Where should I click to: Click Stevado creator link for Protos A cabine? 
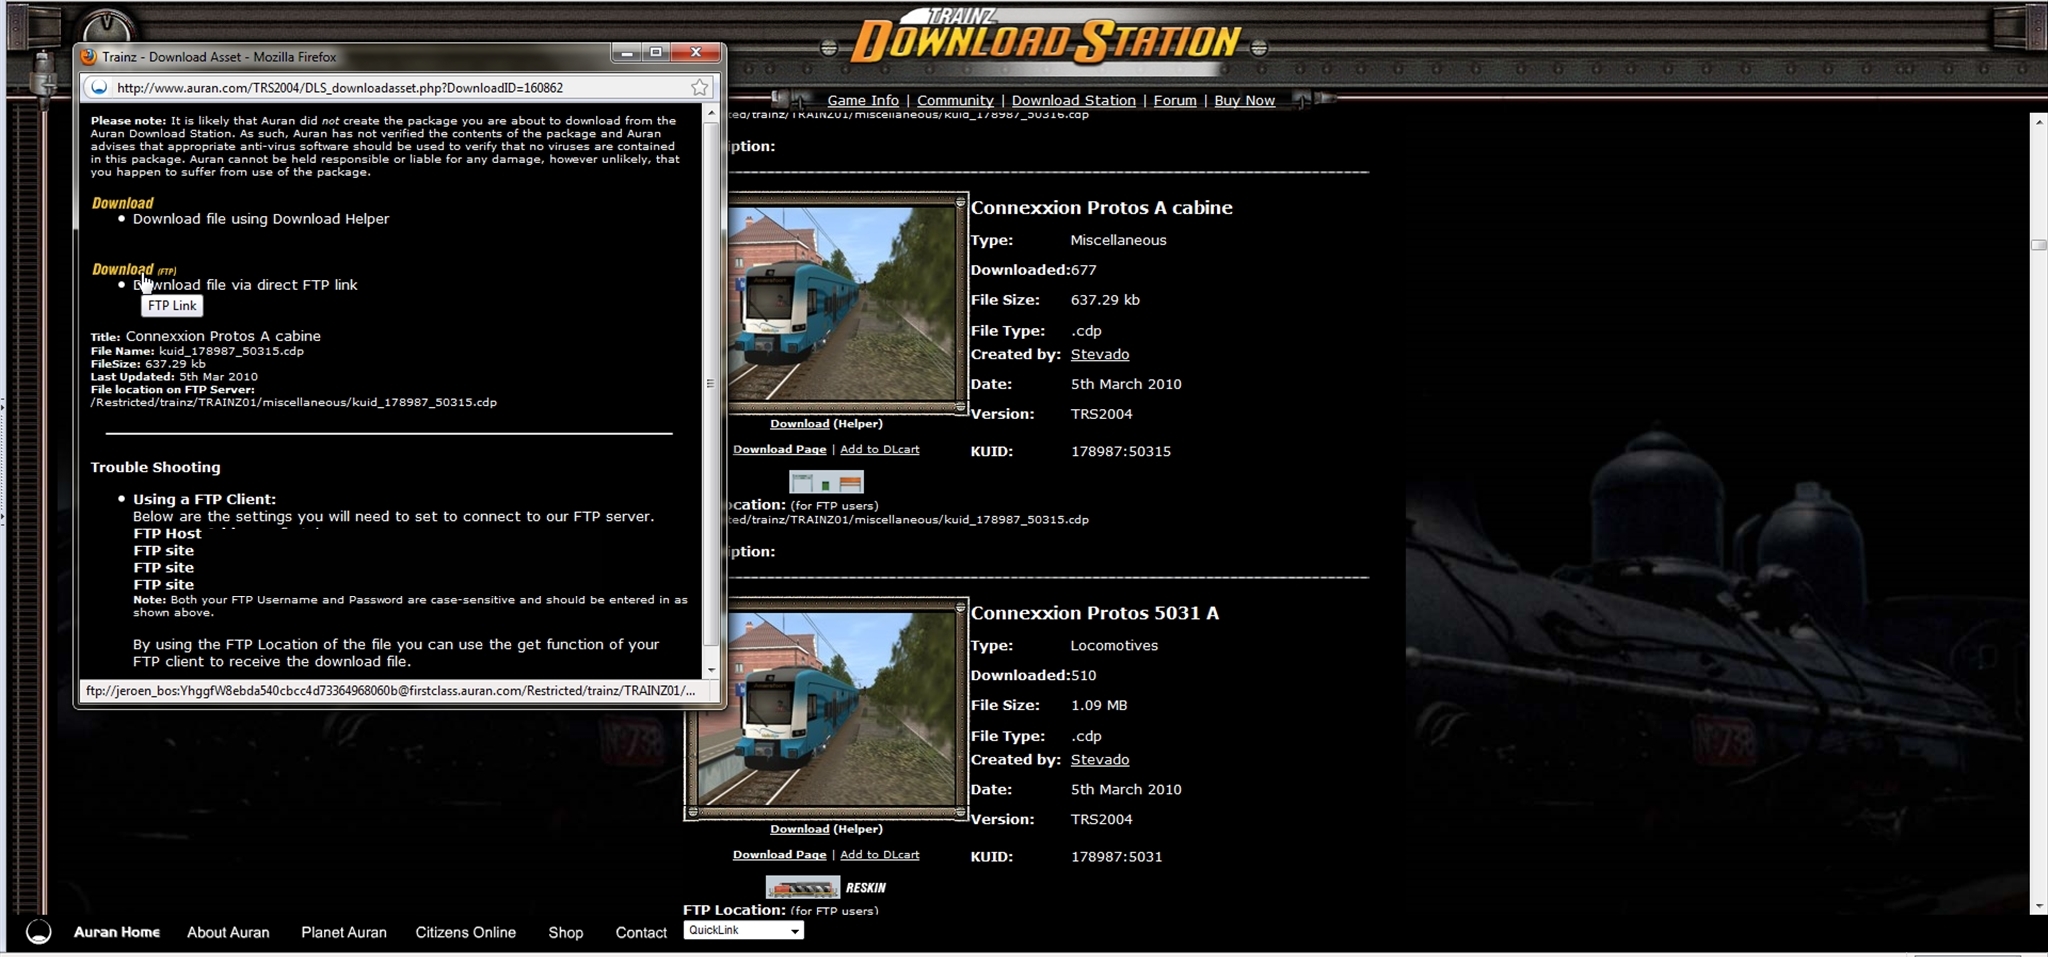tap(1100, 355)
